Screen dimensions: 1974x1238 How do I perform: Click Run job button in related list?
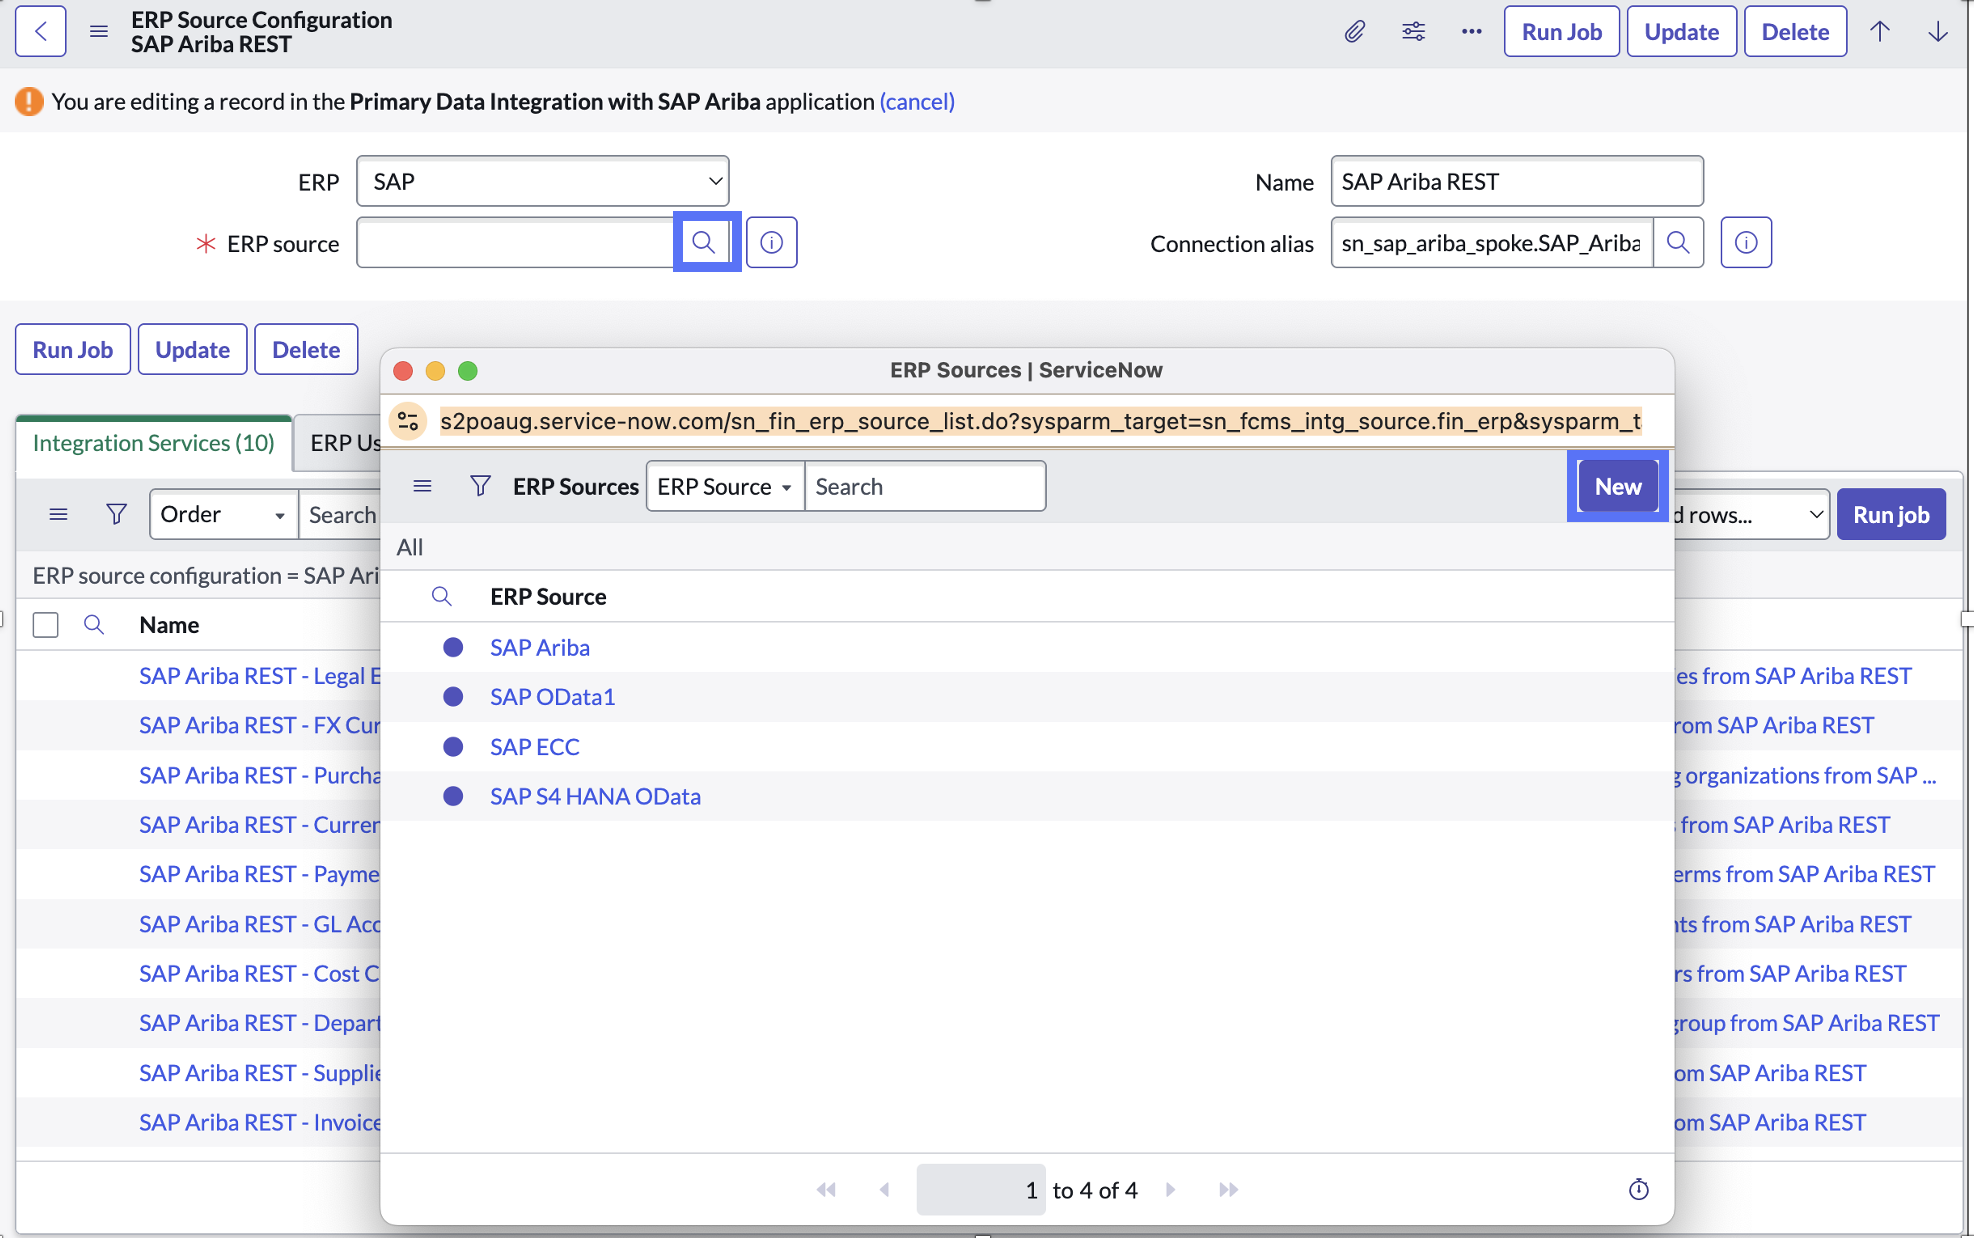(1891, 514)
